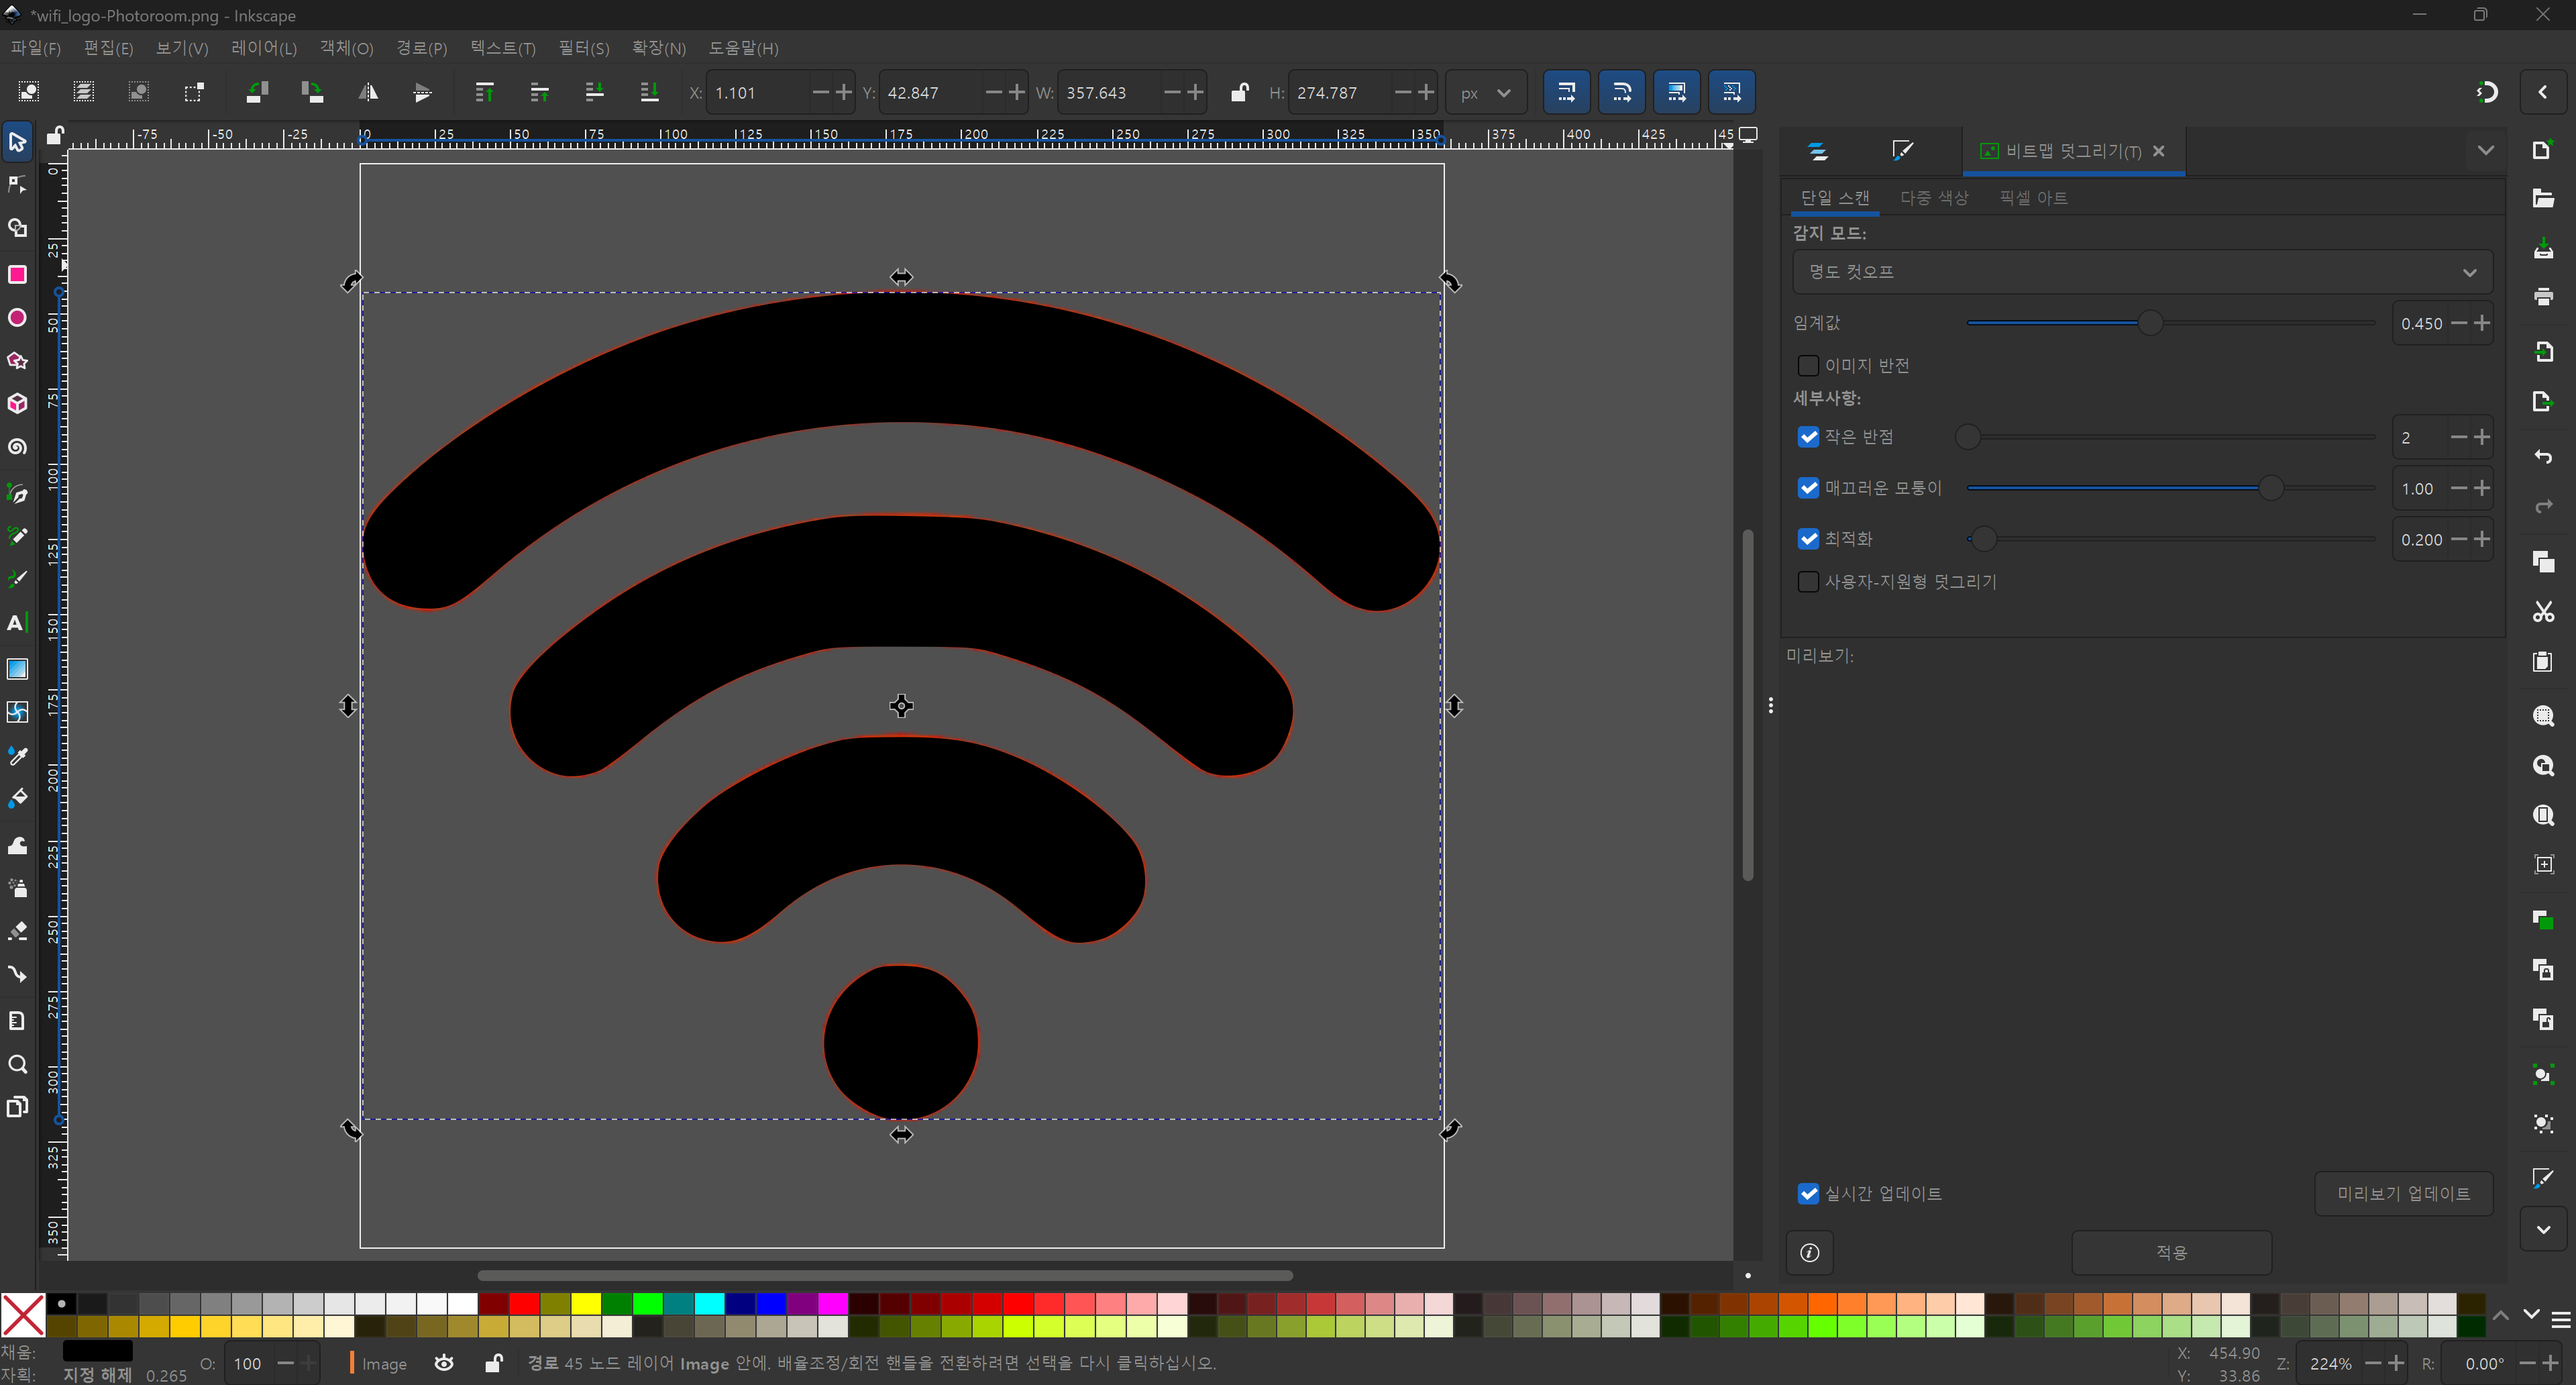2576x1385 pixels.
Task: Pick the Gradient tool
Action: click(x=17, y=669)
